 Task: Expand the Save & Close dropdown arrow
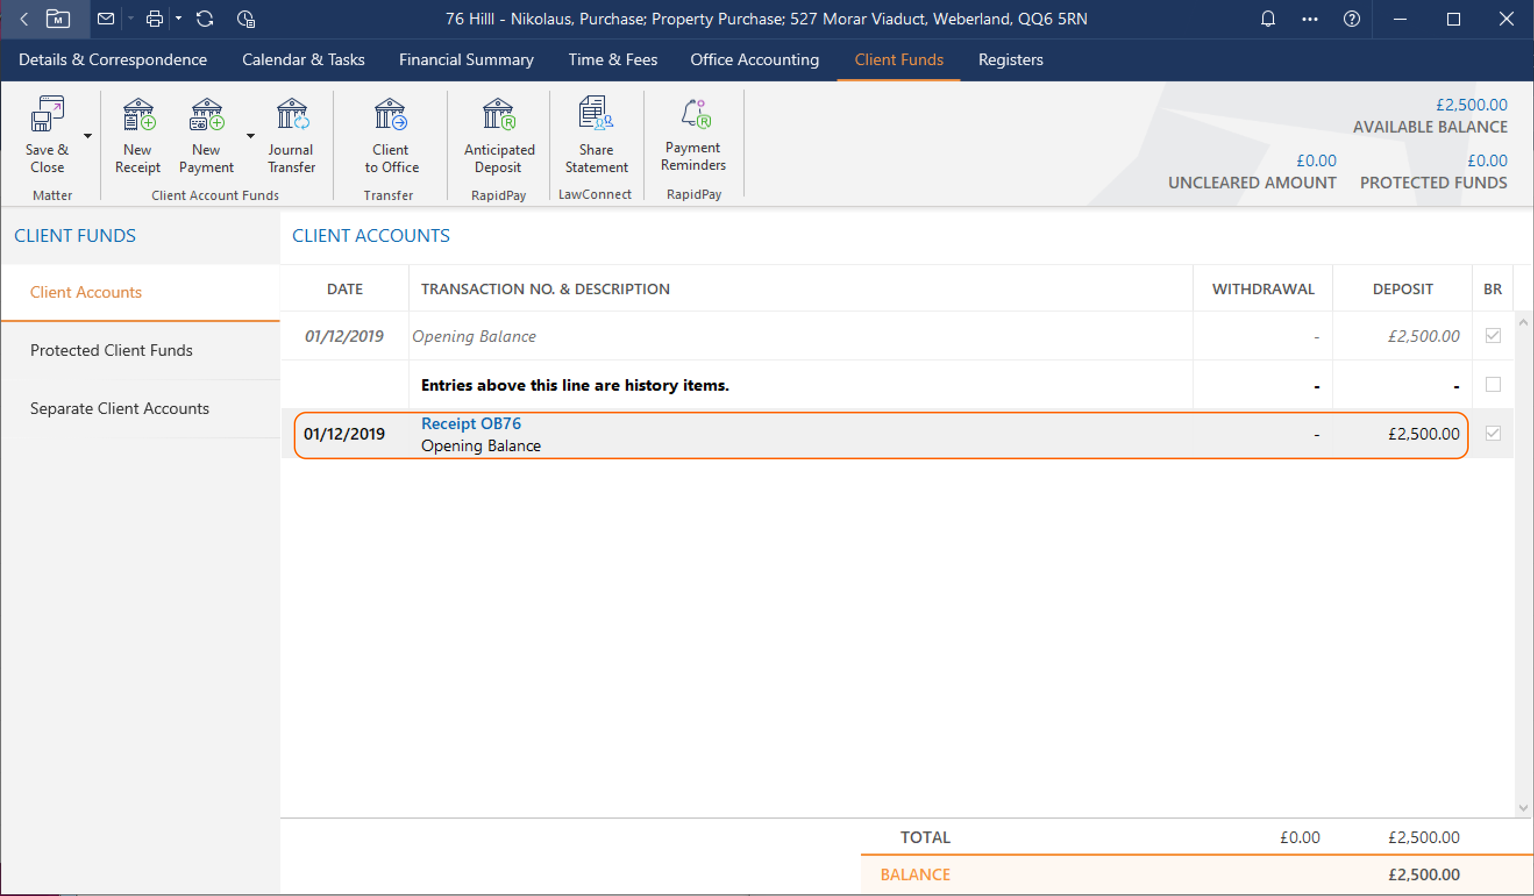click(88, 136)
